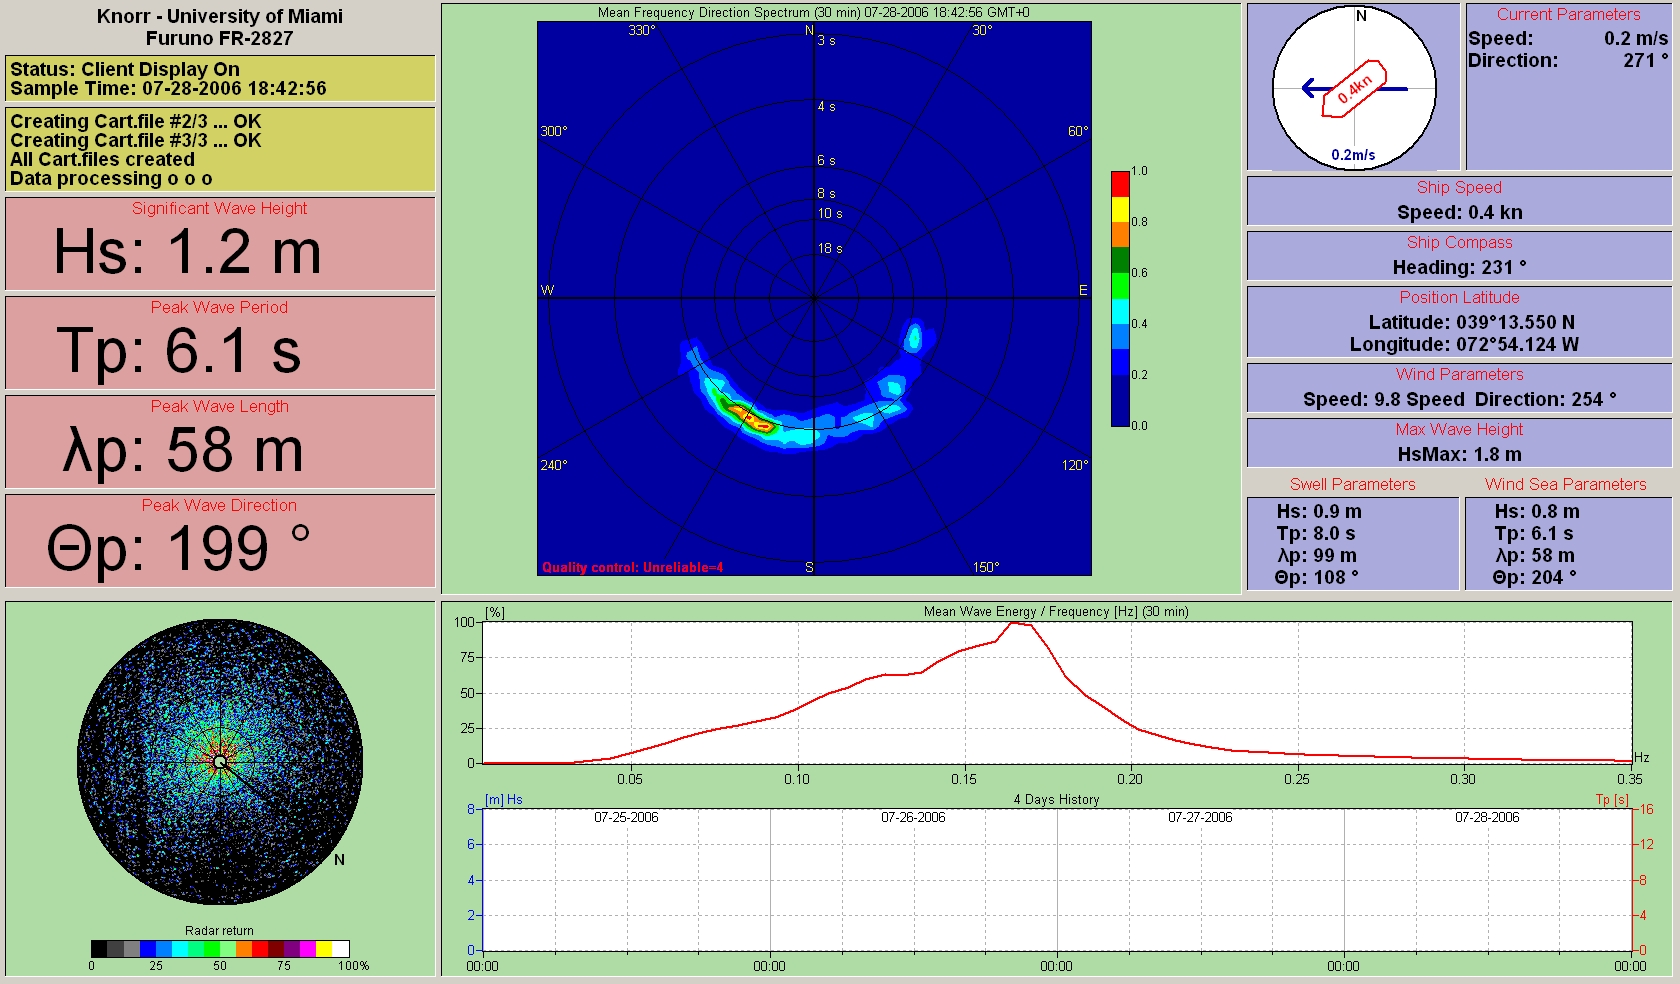This screenshot has width=1680, height=984.
Task: Click the Sample Time 07-28-2006 line
Action: click(168, 88)
